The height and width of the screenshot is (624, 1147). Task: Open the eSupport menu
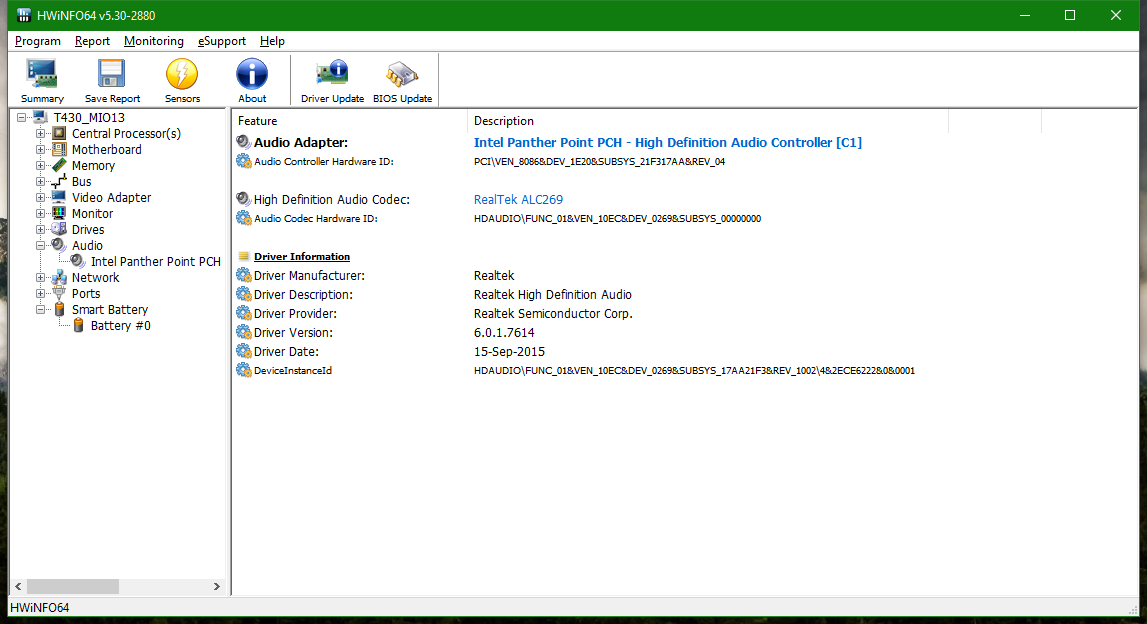point(222,41)
